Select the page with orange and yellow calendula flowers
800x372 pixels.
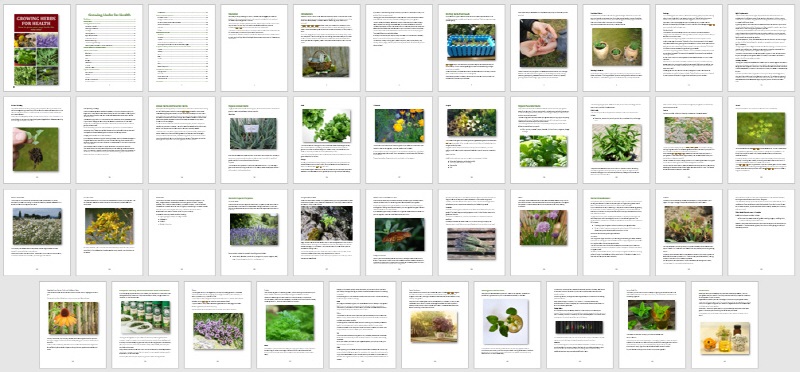click(399, 140)
